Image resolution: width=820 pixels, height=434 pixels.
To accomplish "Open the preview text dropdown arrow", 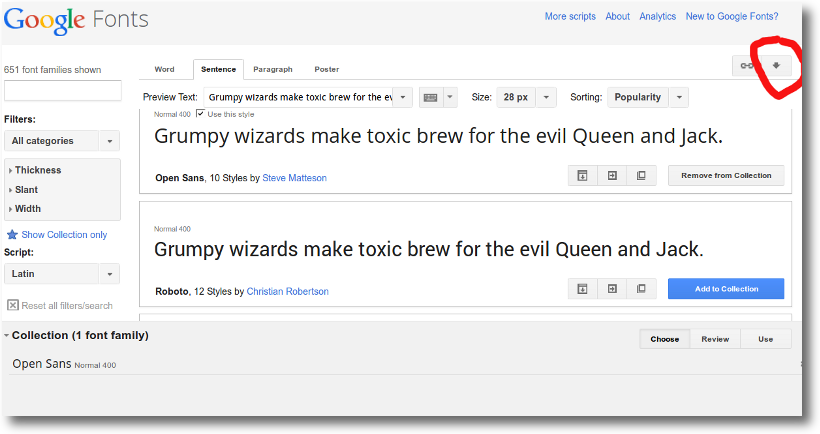I will tap(403, 97).
